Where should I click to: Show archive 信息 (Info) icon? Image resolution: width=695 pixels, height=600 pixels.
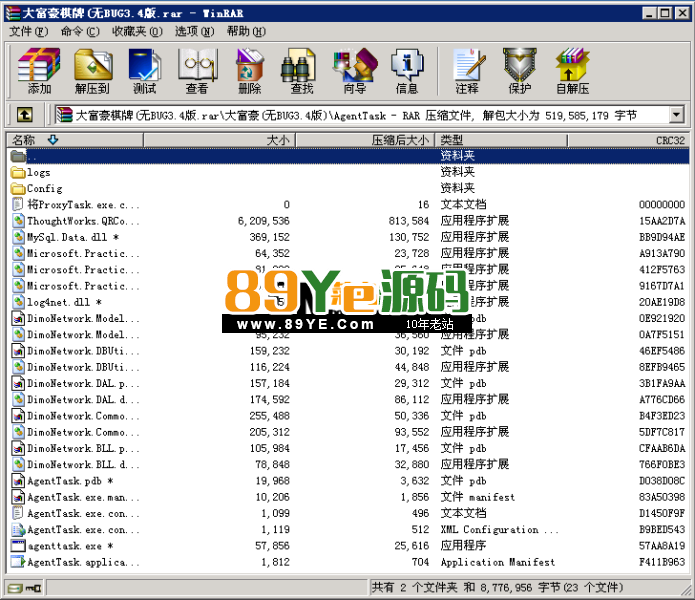pos(407,71)
